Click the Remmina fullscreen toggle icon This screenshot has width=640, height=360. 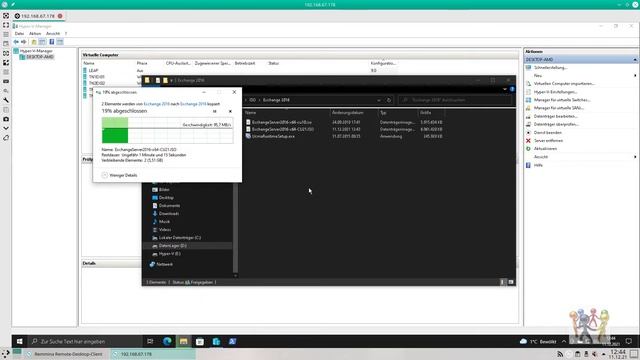[x=6, y=25]
